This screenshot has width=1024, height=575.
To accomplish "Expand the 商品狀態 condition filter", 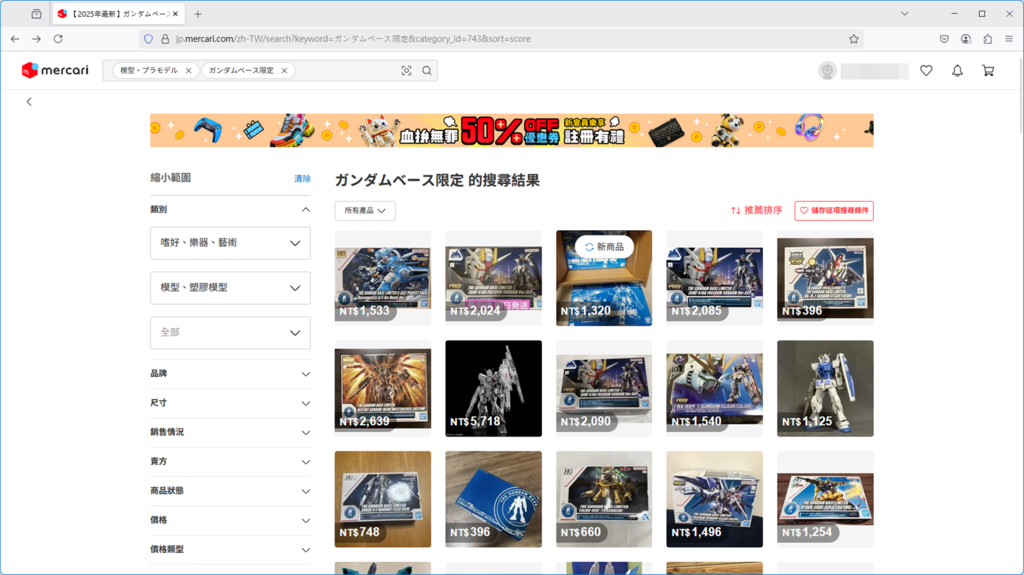I will (230, 491).
